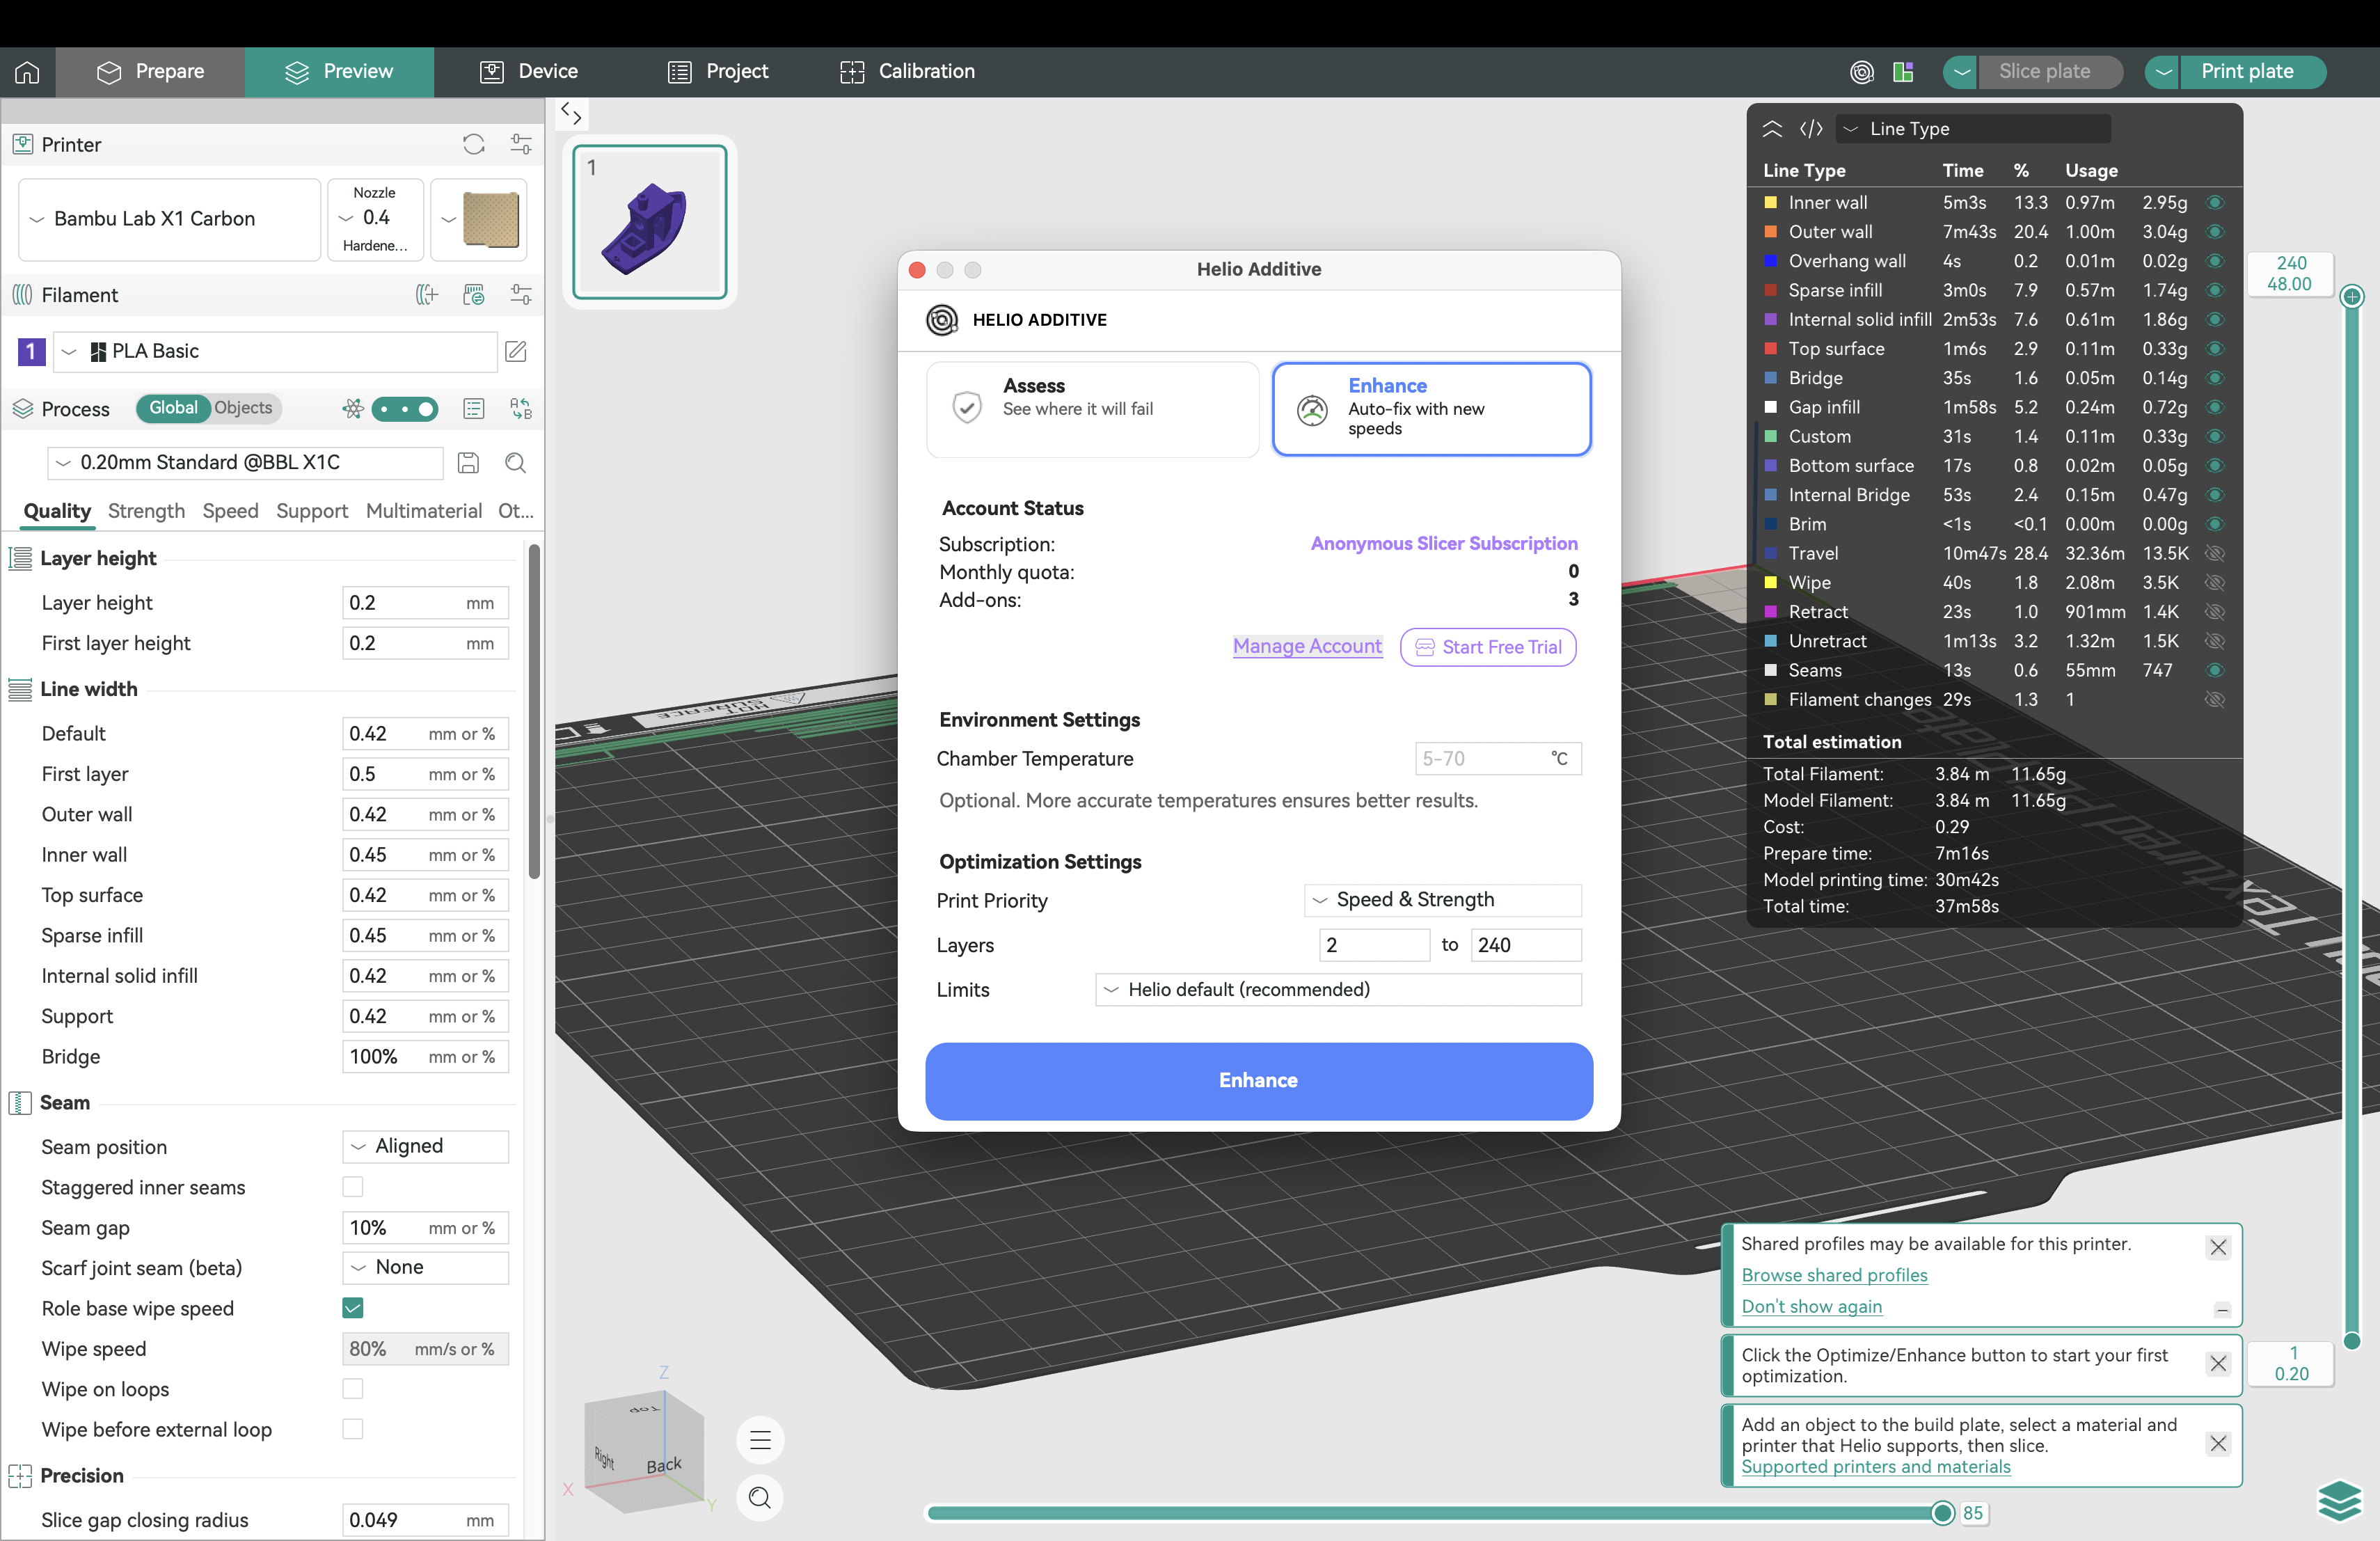Click the save preset icon next to process profile

[x=468, y=463]
